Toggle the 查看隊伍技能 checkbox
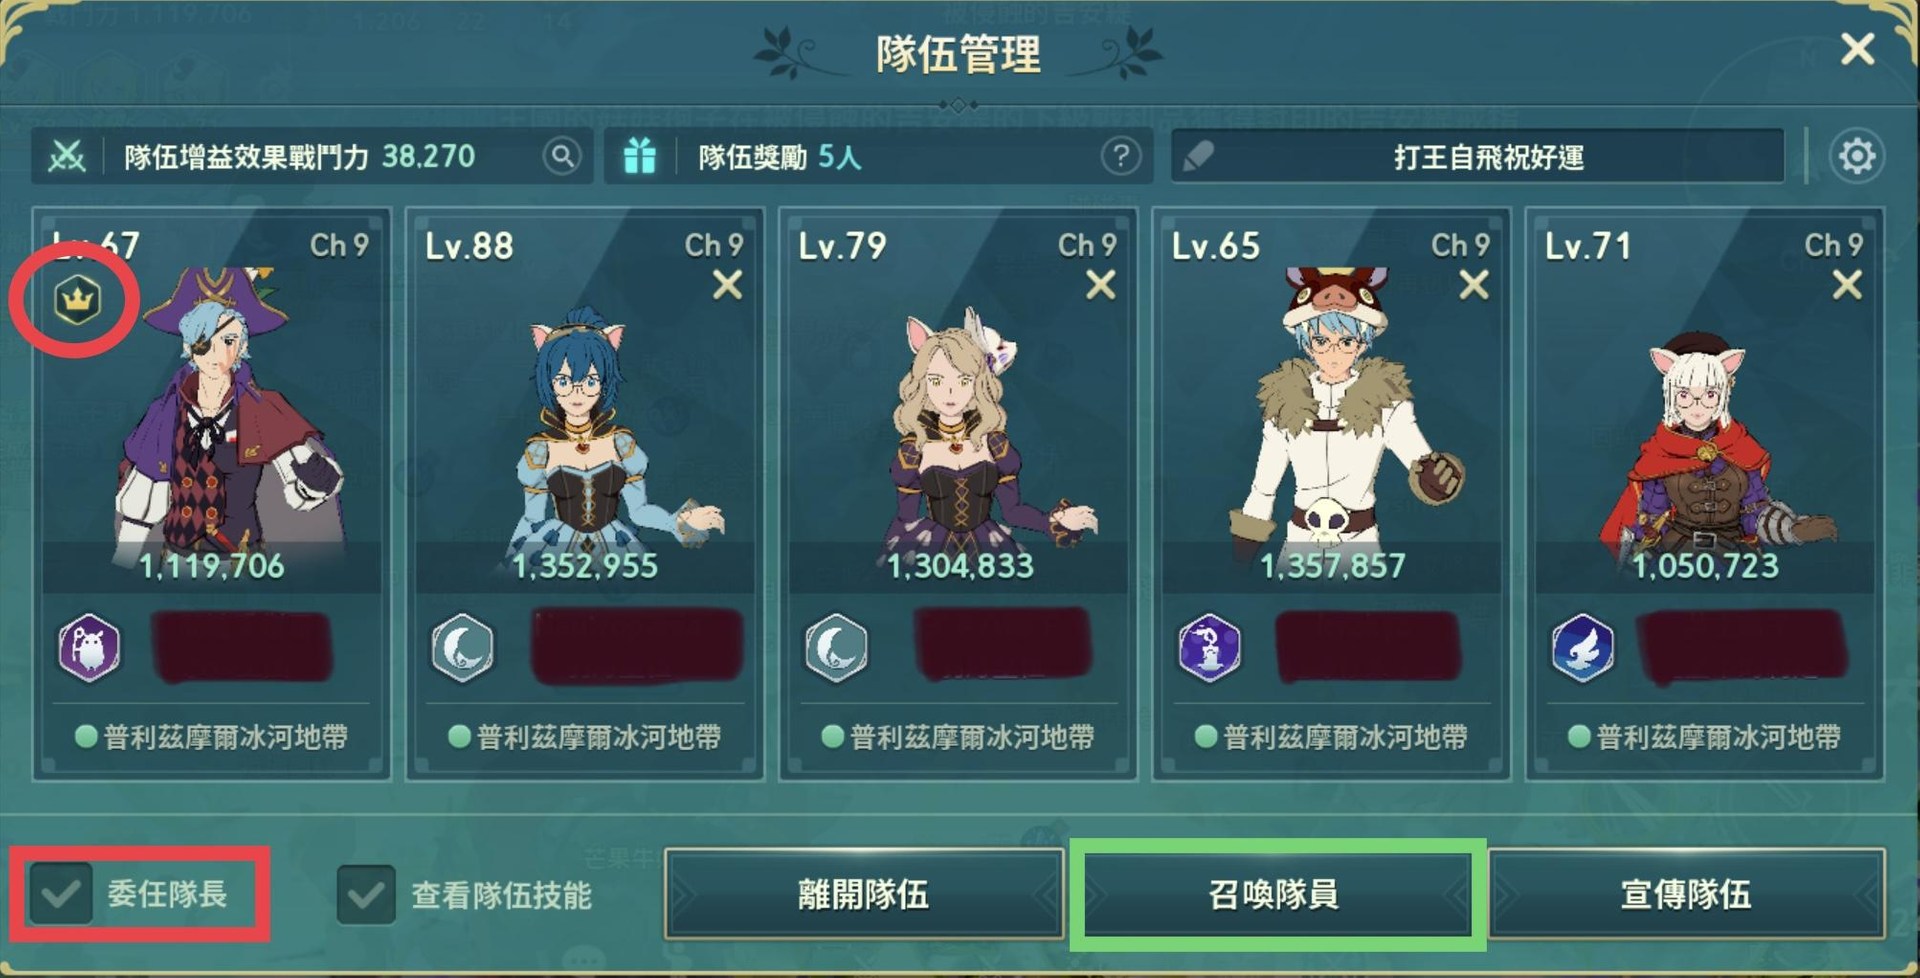The width and height of the screenshot is (1920, 978). [366, 893]
